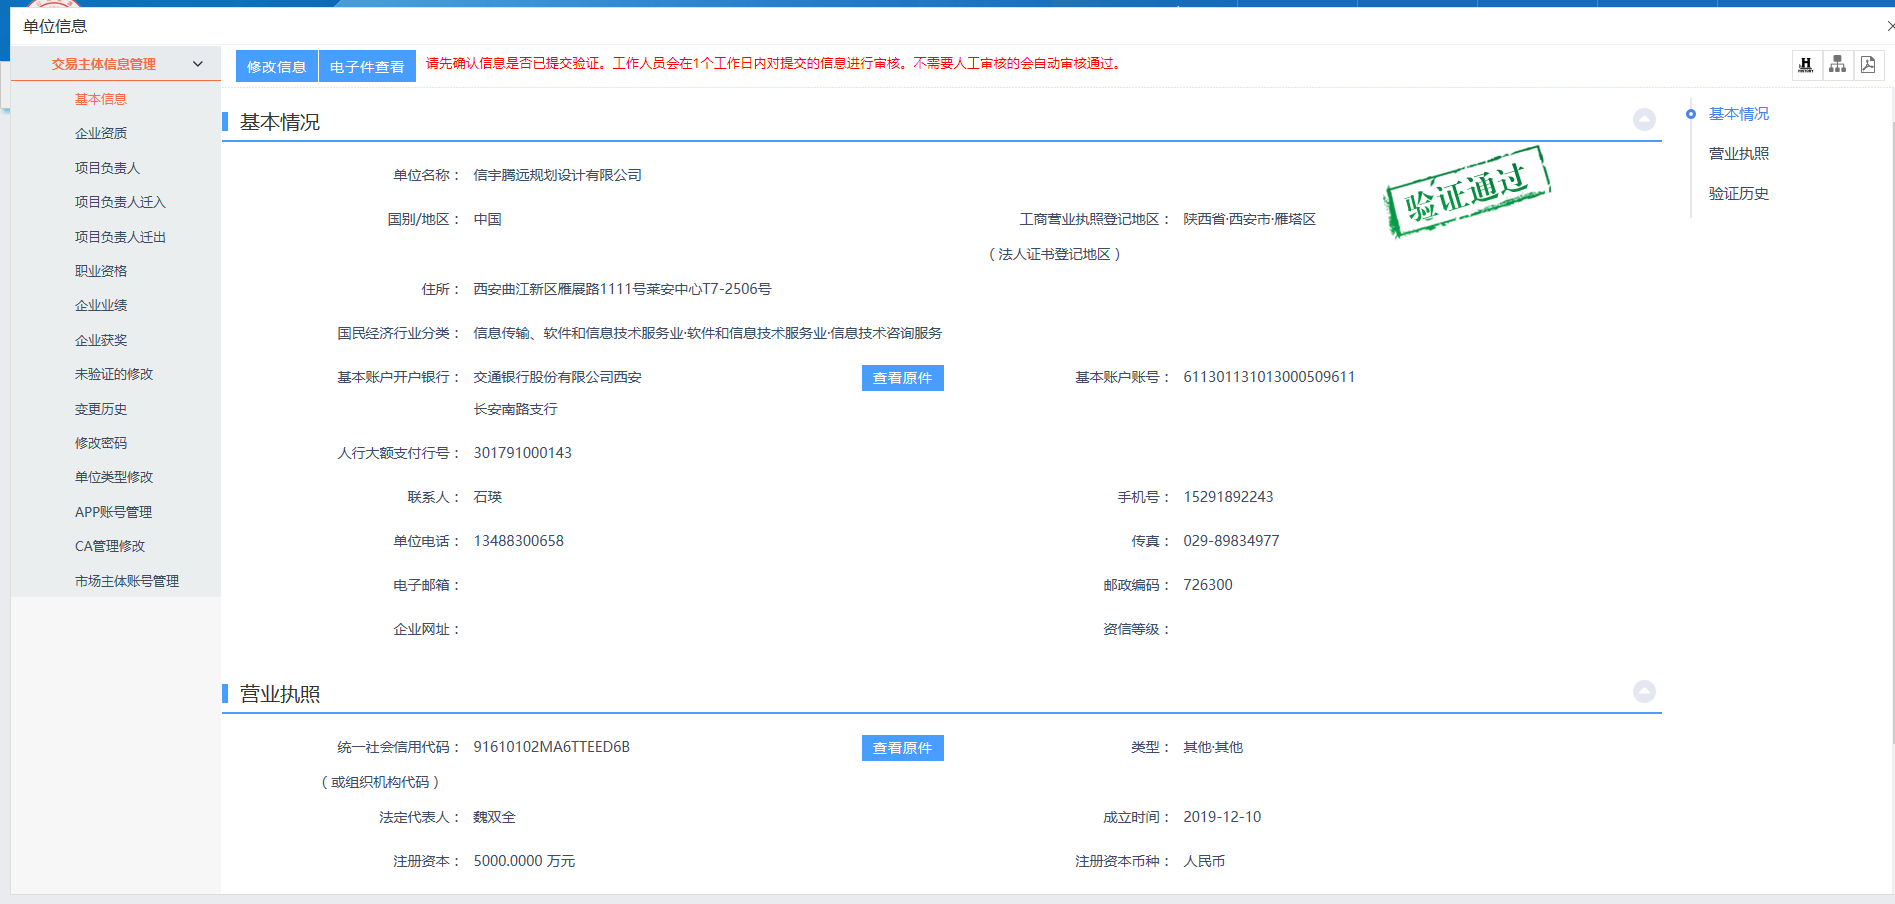View the bank account original via 查看原件
This screenshot has height=904, width=1895.
click(x=901, y=378)
